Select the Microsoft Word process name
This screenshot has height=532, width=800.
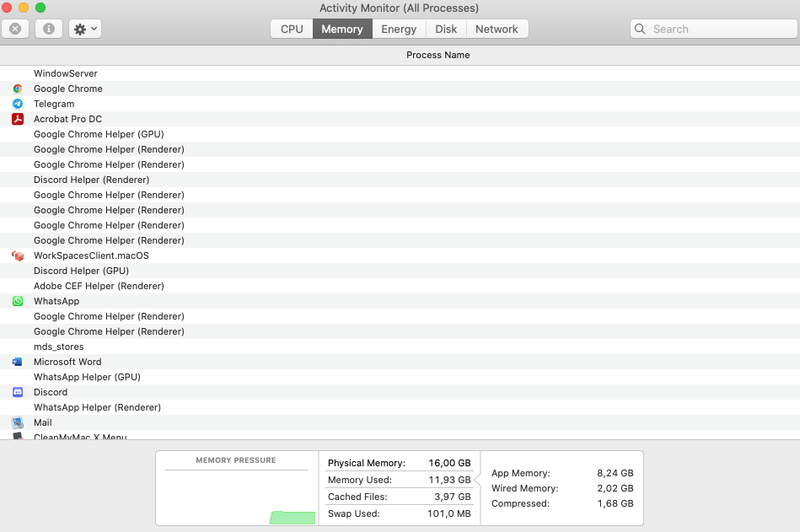pos(67,362)
